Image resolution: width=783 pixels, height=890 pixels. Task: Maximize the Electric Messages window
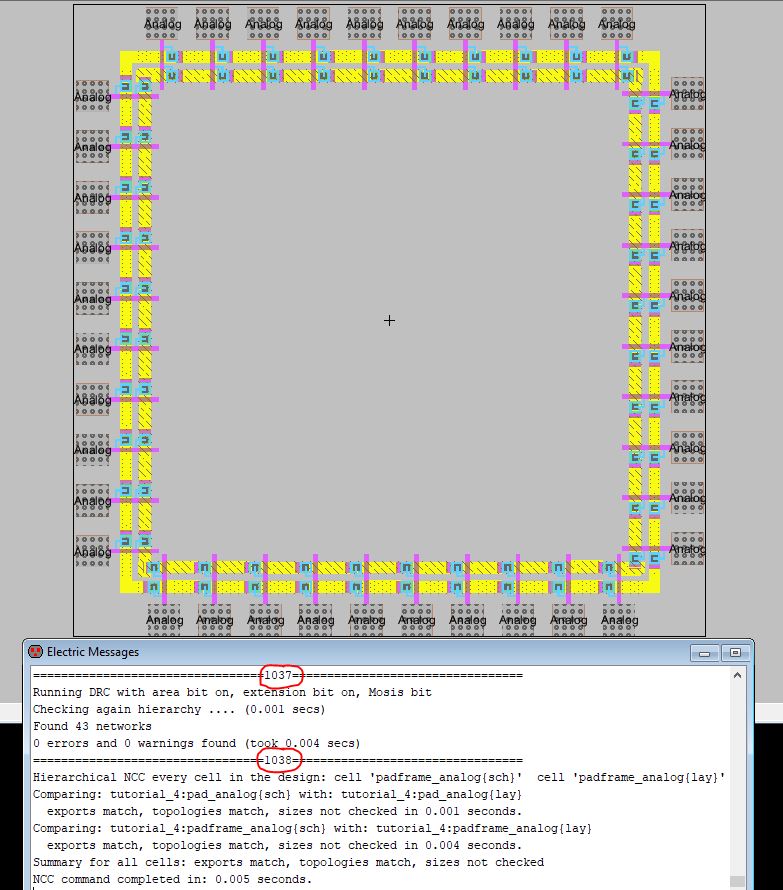735,652
